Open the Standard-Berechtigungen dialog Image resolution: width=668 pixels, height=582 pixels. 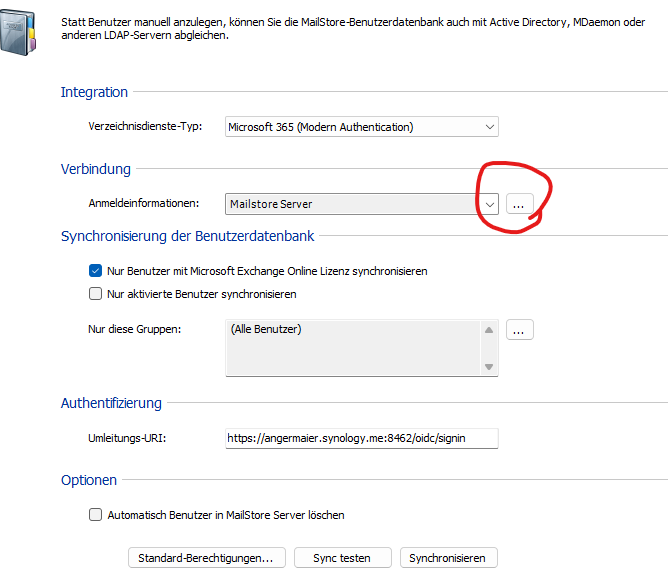[207, 558]
